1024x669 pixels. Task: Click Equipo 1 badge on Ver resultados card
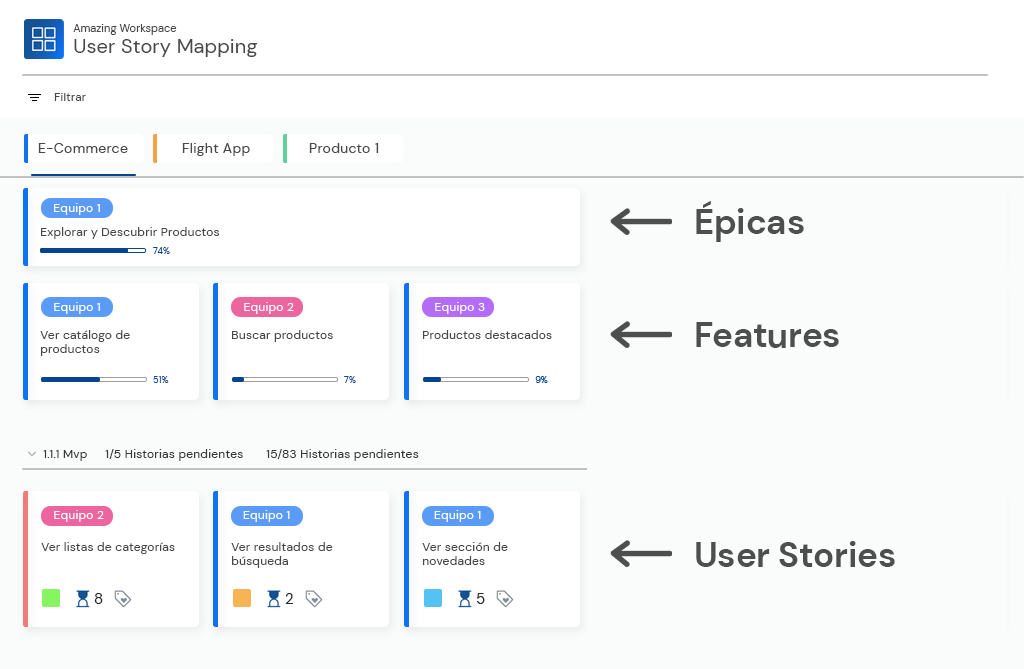pos(267,515)
